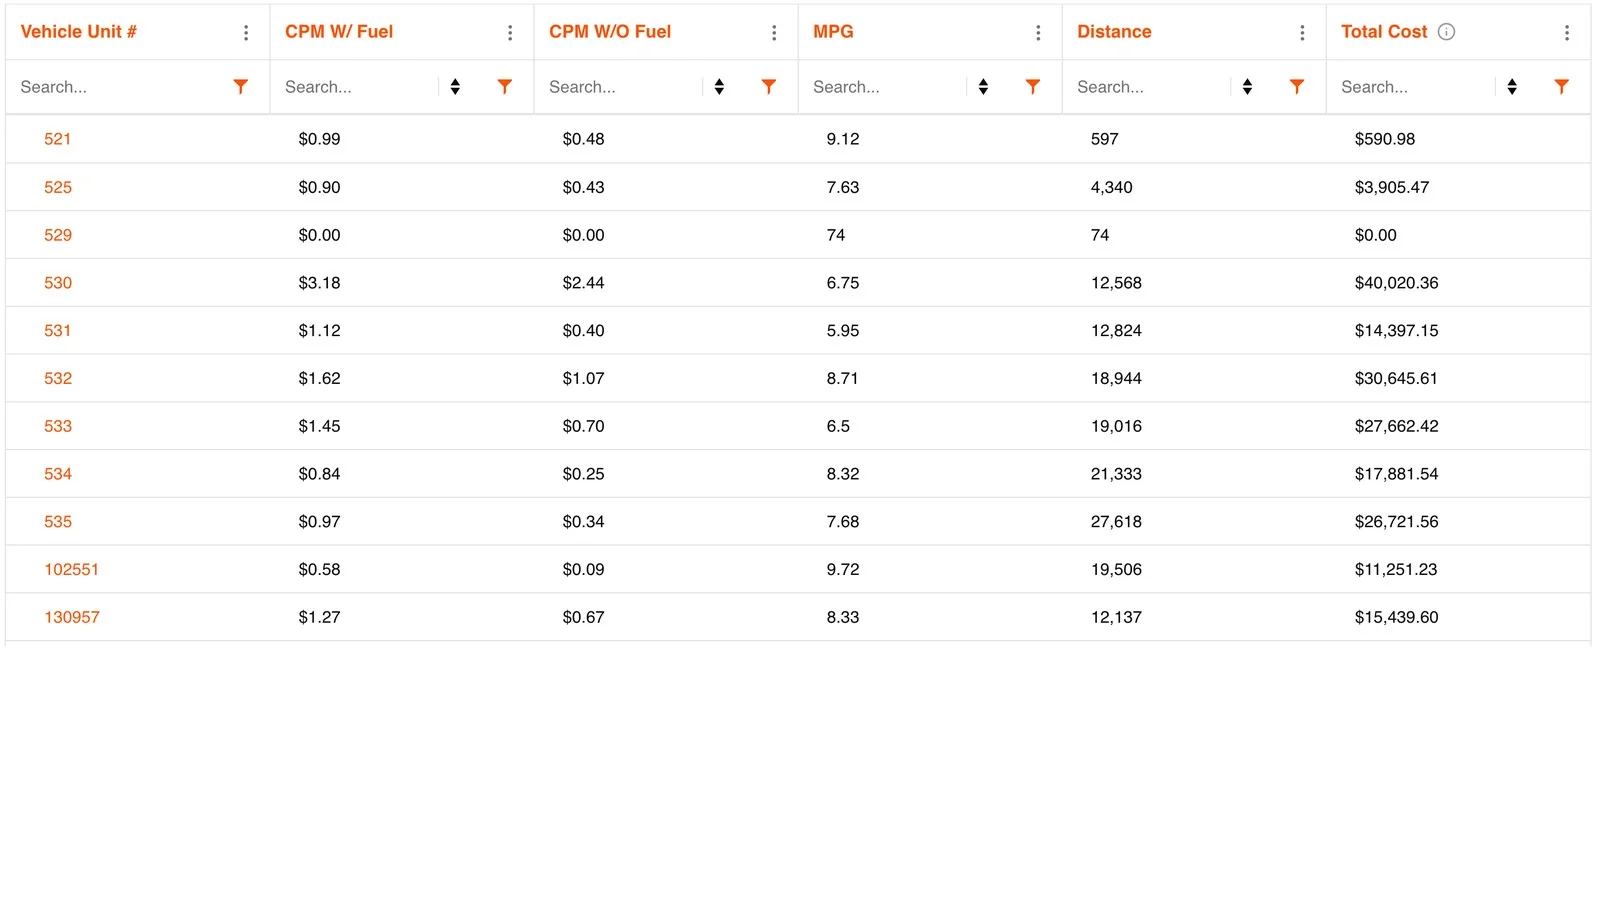Focus the MPG search field

pyautogui.click(x=888, y=87)
